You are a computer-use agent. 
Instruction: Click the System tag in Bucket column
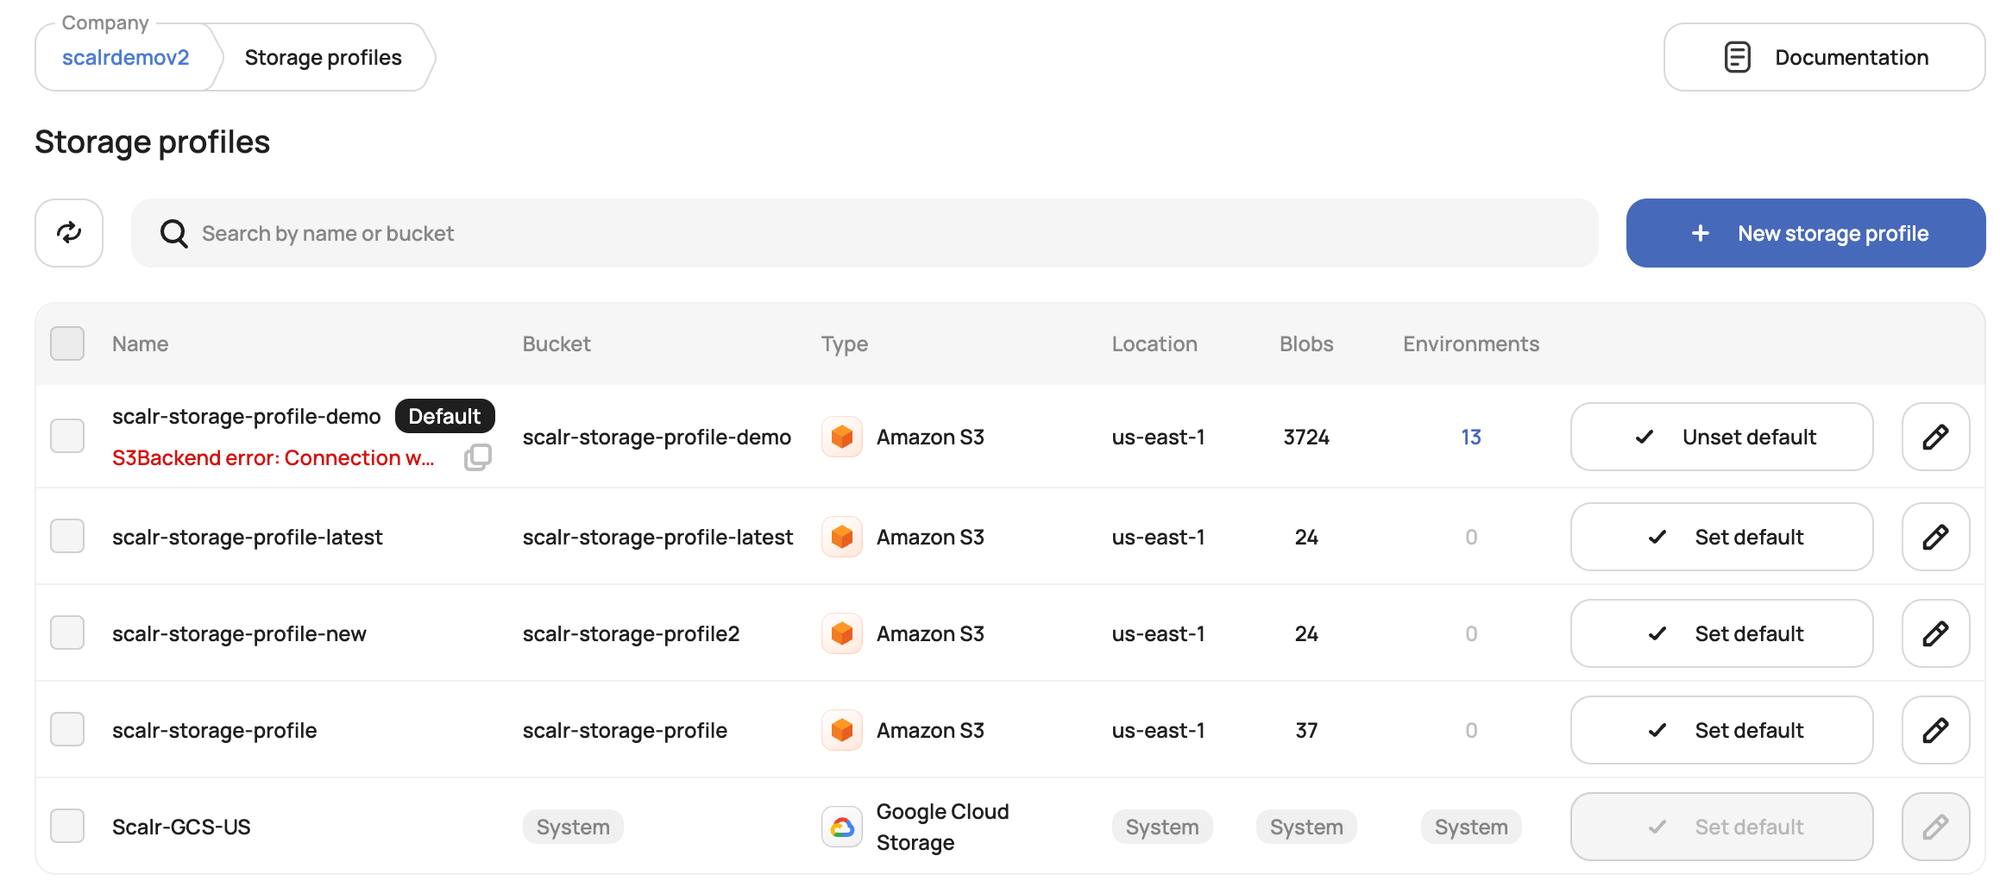(x=573, y=827)
